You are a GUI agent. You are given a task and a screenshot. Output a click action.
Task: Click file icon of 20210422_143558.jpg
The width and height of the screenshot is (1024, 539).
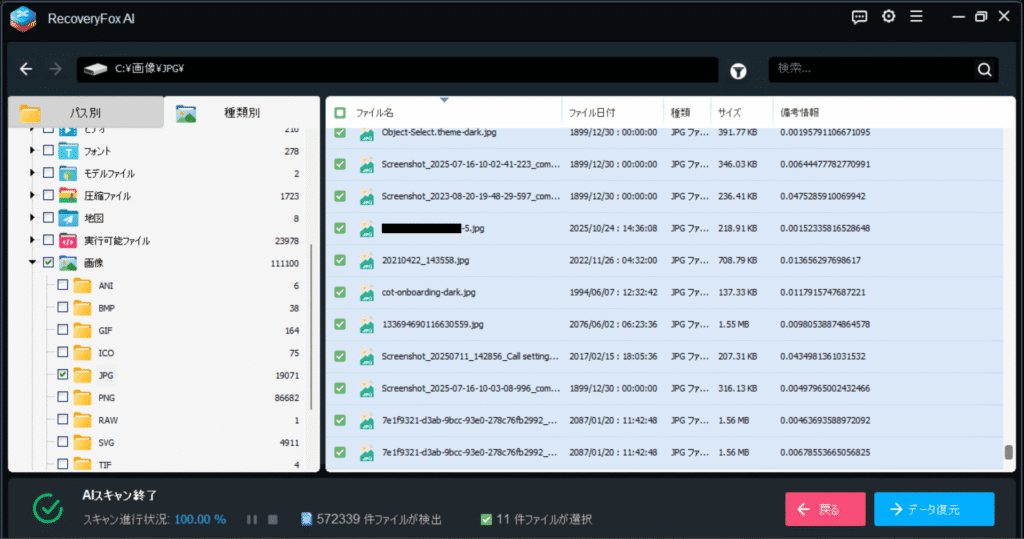[367, 260]
